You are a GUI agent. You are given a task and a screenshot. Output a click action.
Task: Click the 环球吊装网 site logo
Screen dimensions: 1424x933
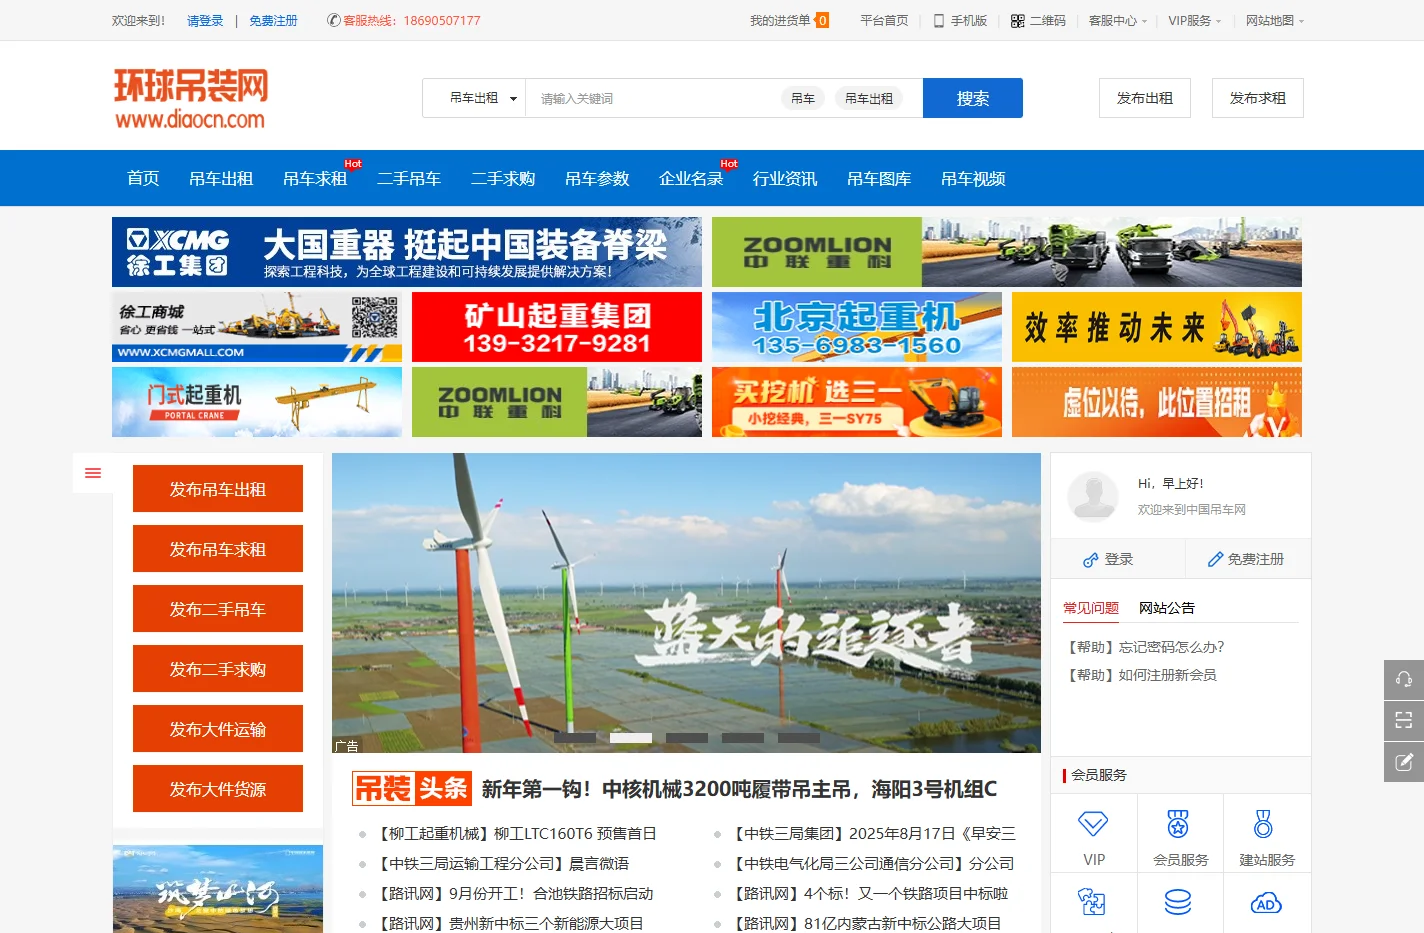point(191,98)
